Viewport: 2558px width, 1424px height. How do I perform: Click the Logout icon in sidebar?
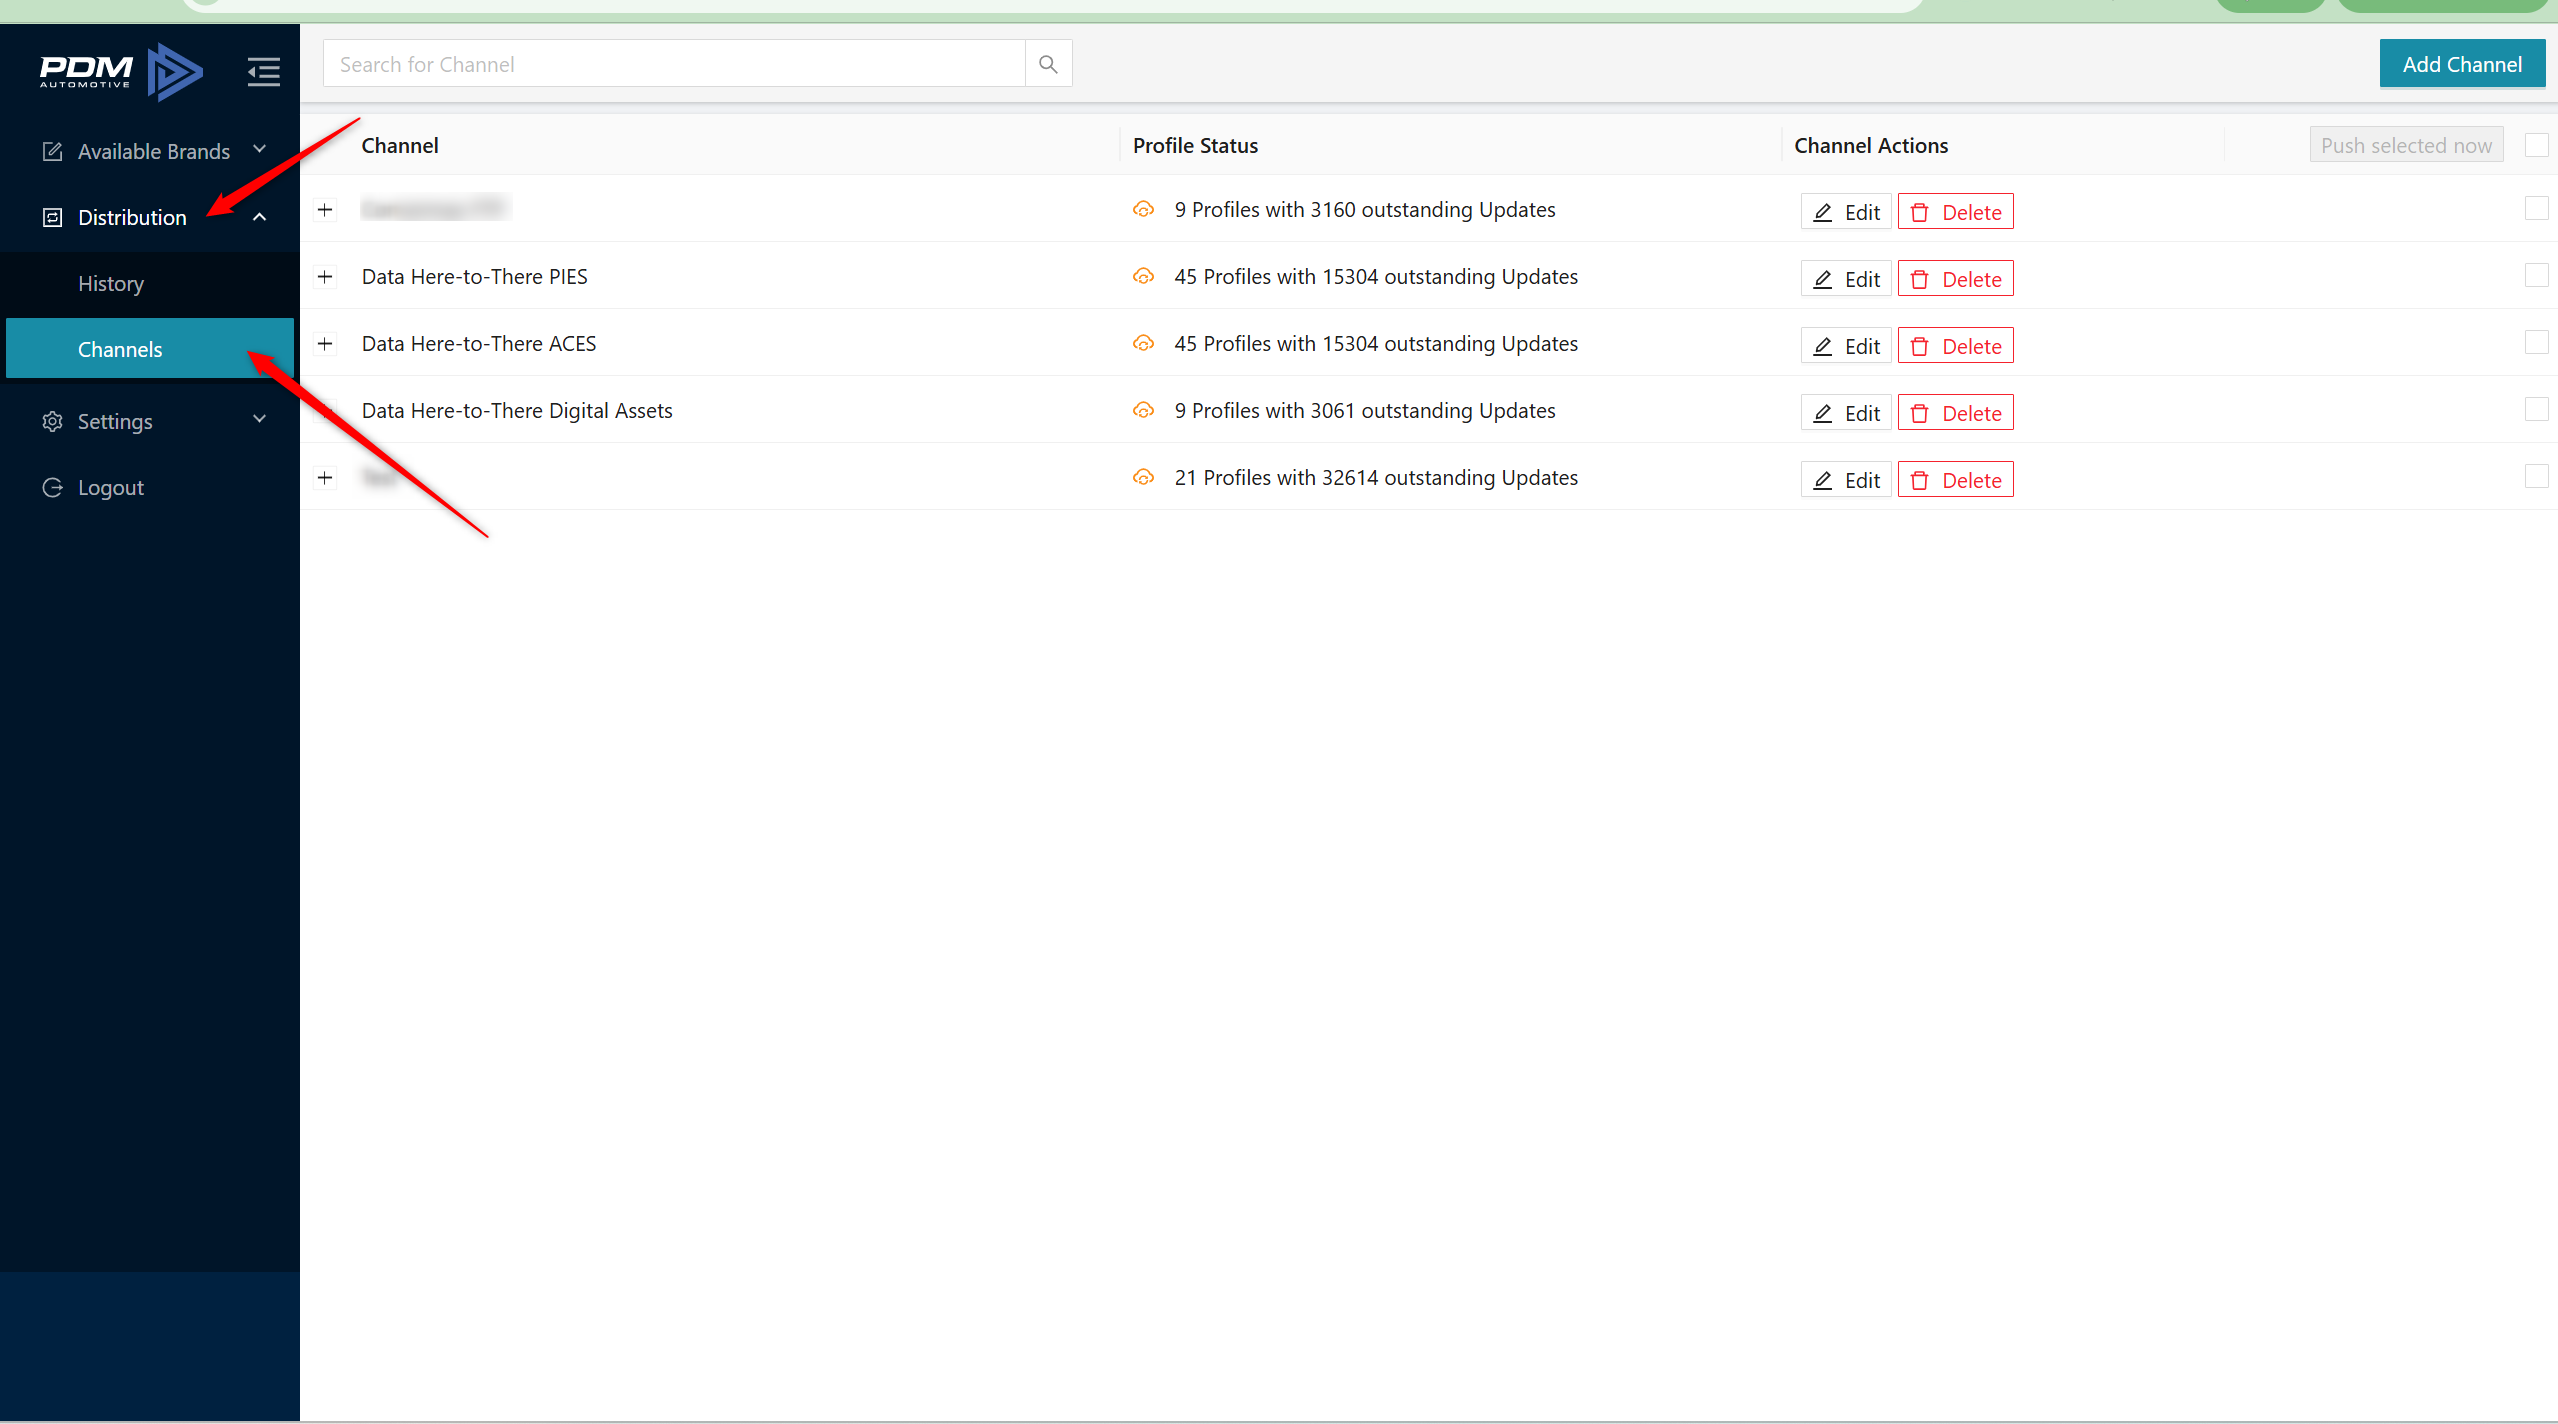pos(52,487)
